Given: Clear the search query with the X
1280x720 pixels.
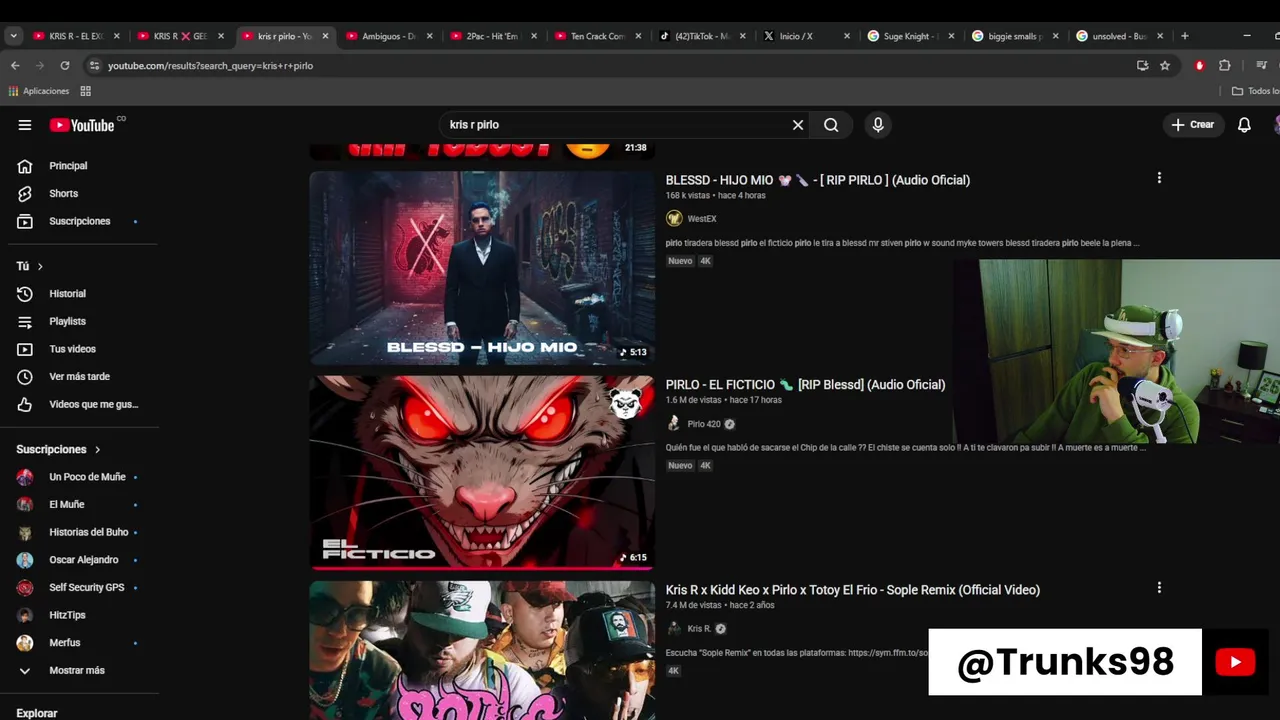Looking at the screenshot, I should pyautogui.click(x=798, y=125).
